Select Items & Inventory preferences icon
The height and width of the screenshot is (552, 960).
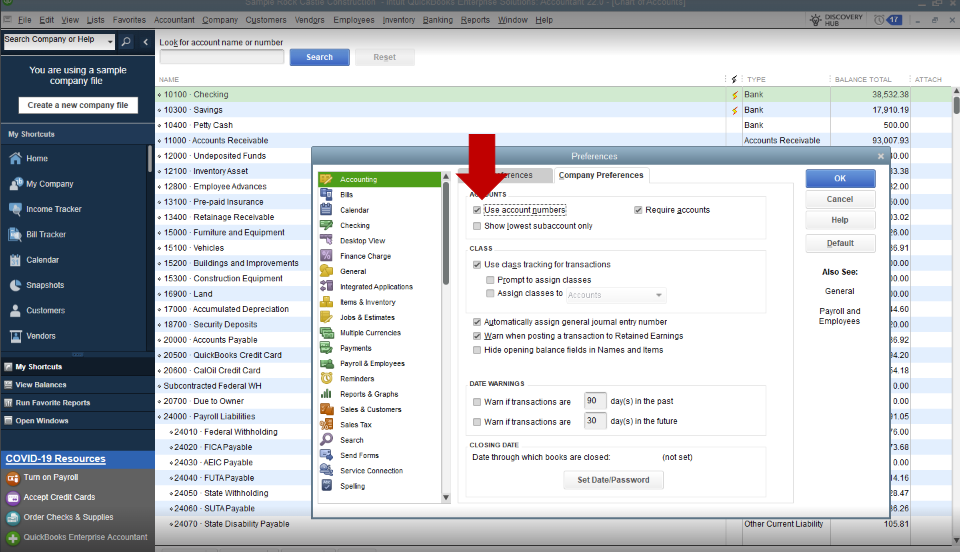point(326,302)
